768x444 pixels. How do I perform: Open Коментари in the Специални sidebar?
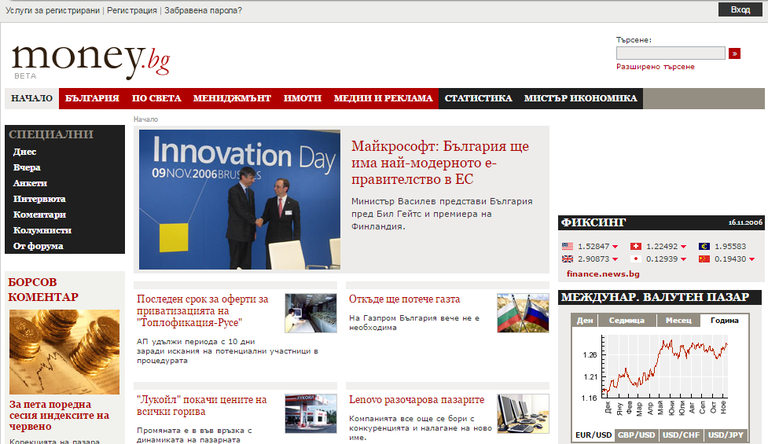tap(39, 214)
